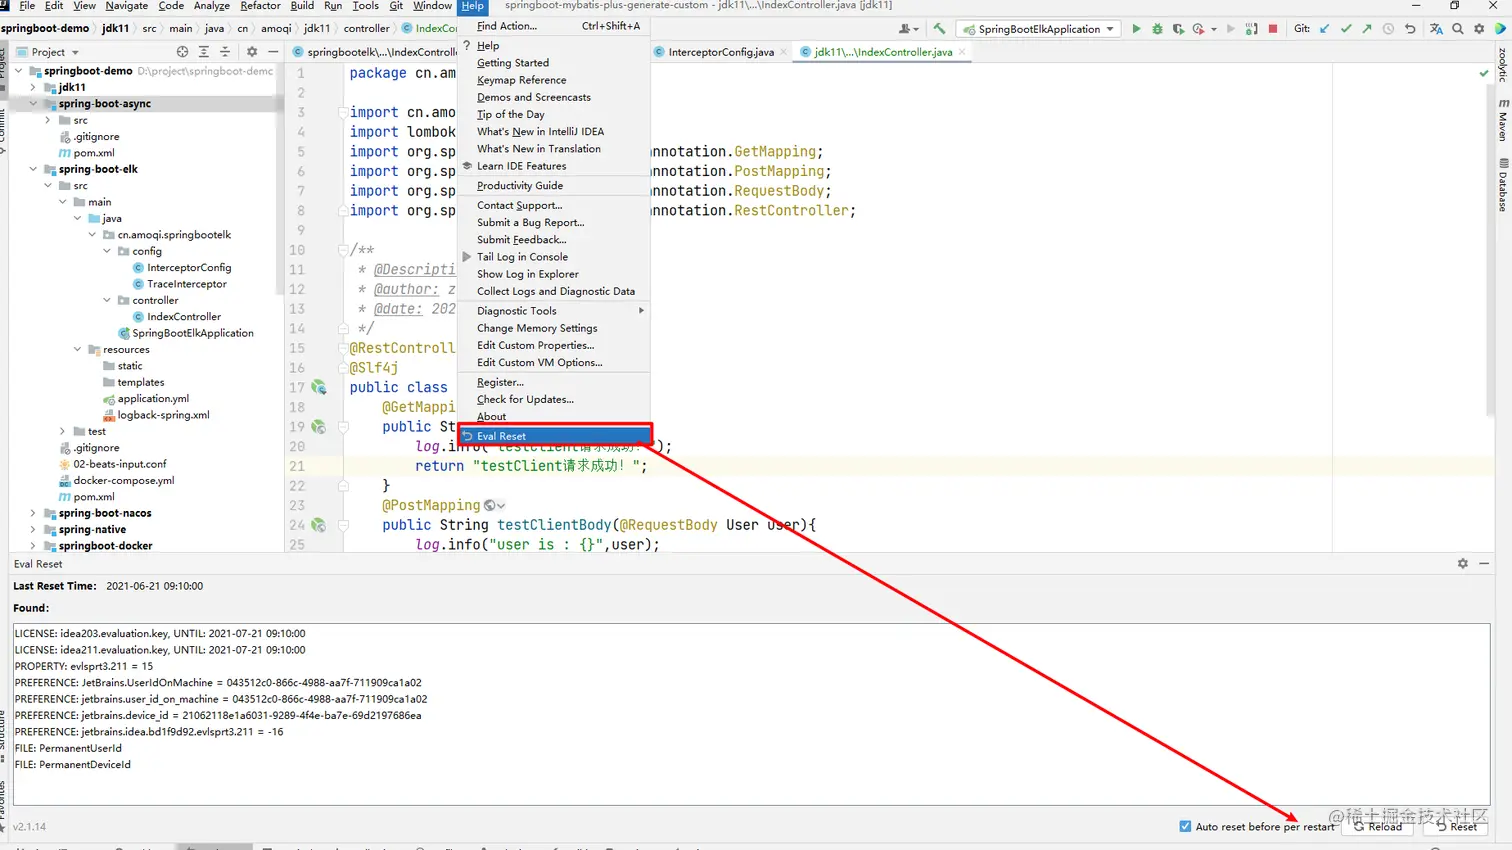1512x850 pixels.
Task: Hide the Project panel with minus icon
Action: (x=273, y=51)
